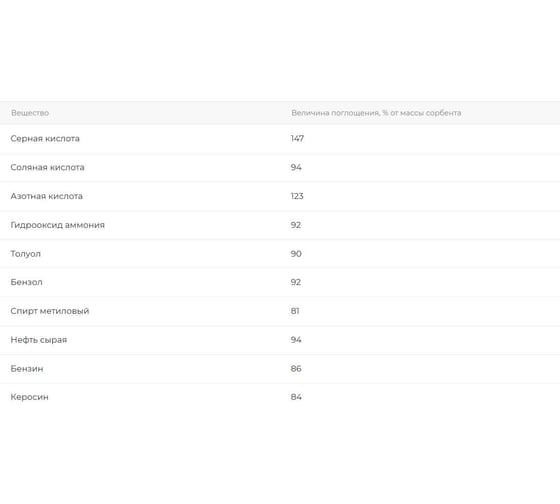Select the Нефть сырая row label

coord(39,340)
